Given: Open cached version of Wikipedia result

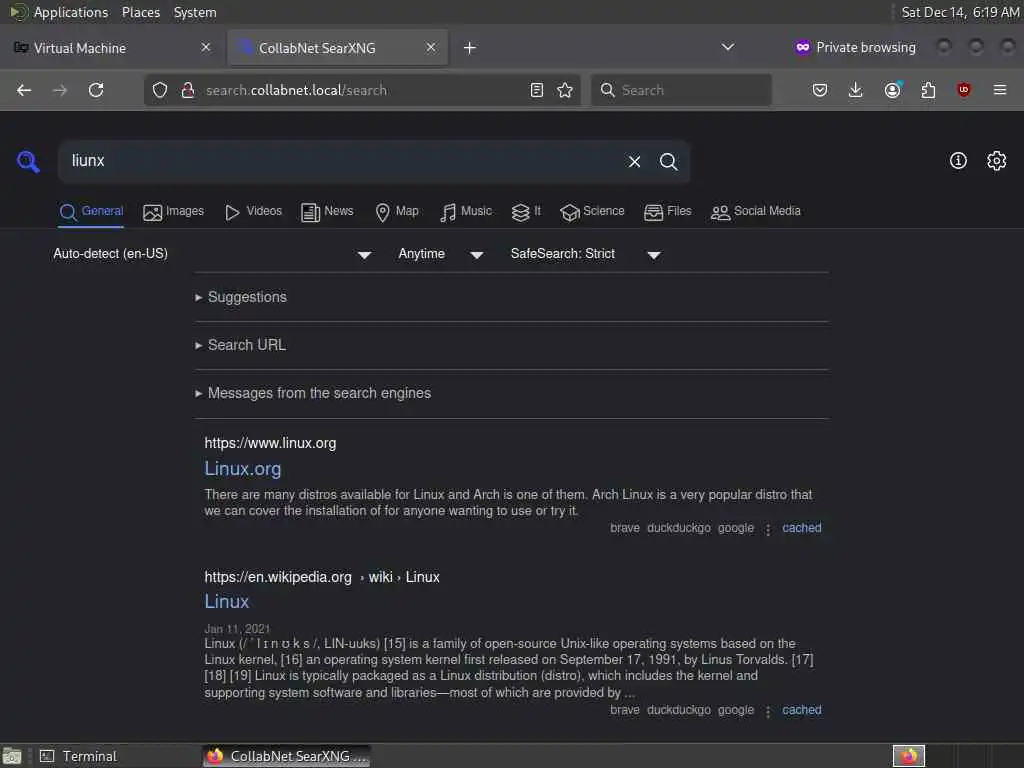Looking at the screenshot, I should pyautogui.click(x=801, y=710).
